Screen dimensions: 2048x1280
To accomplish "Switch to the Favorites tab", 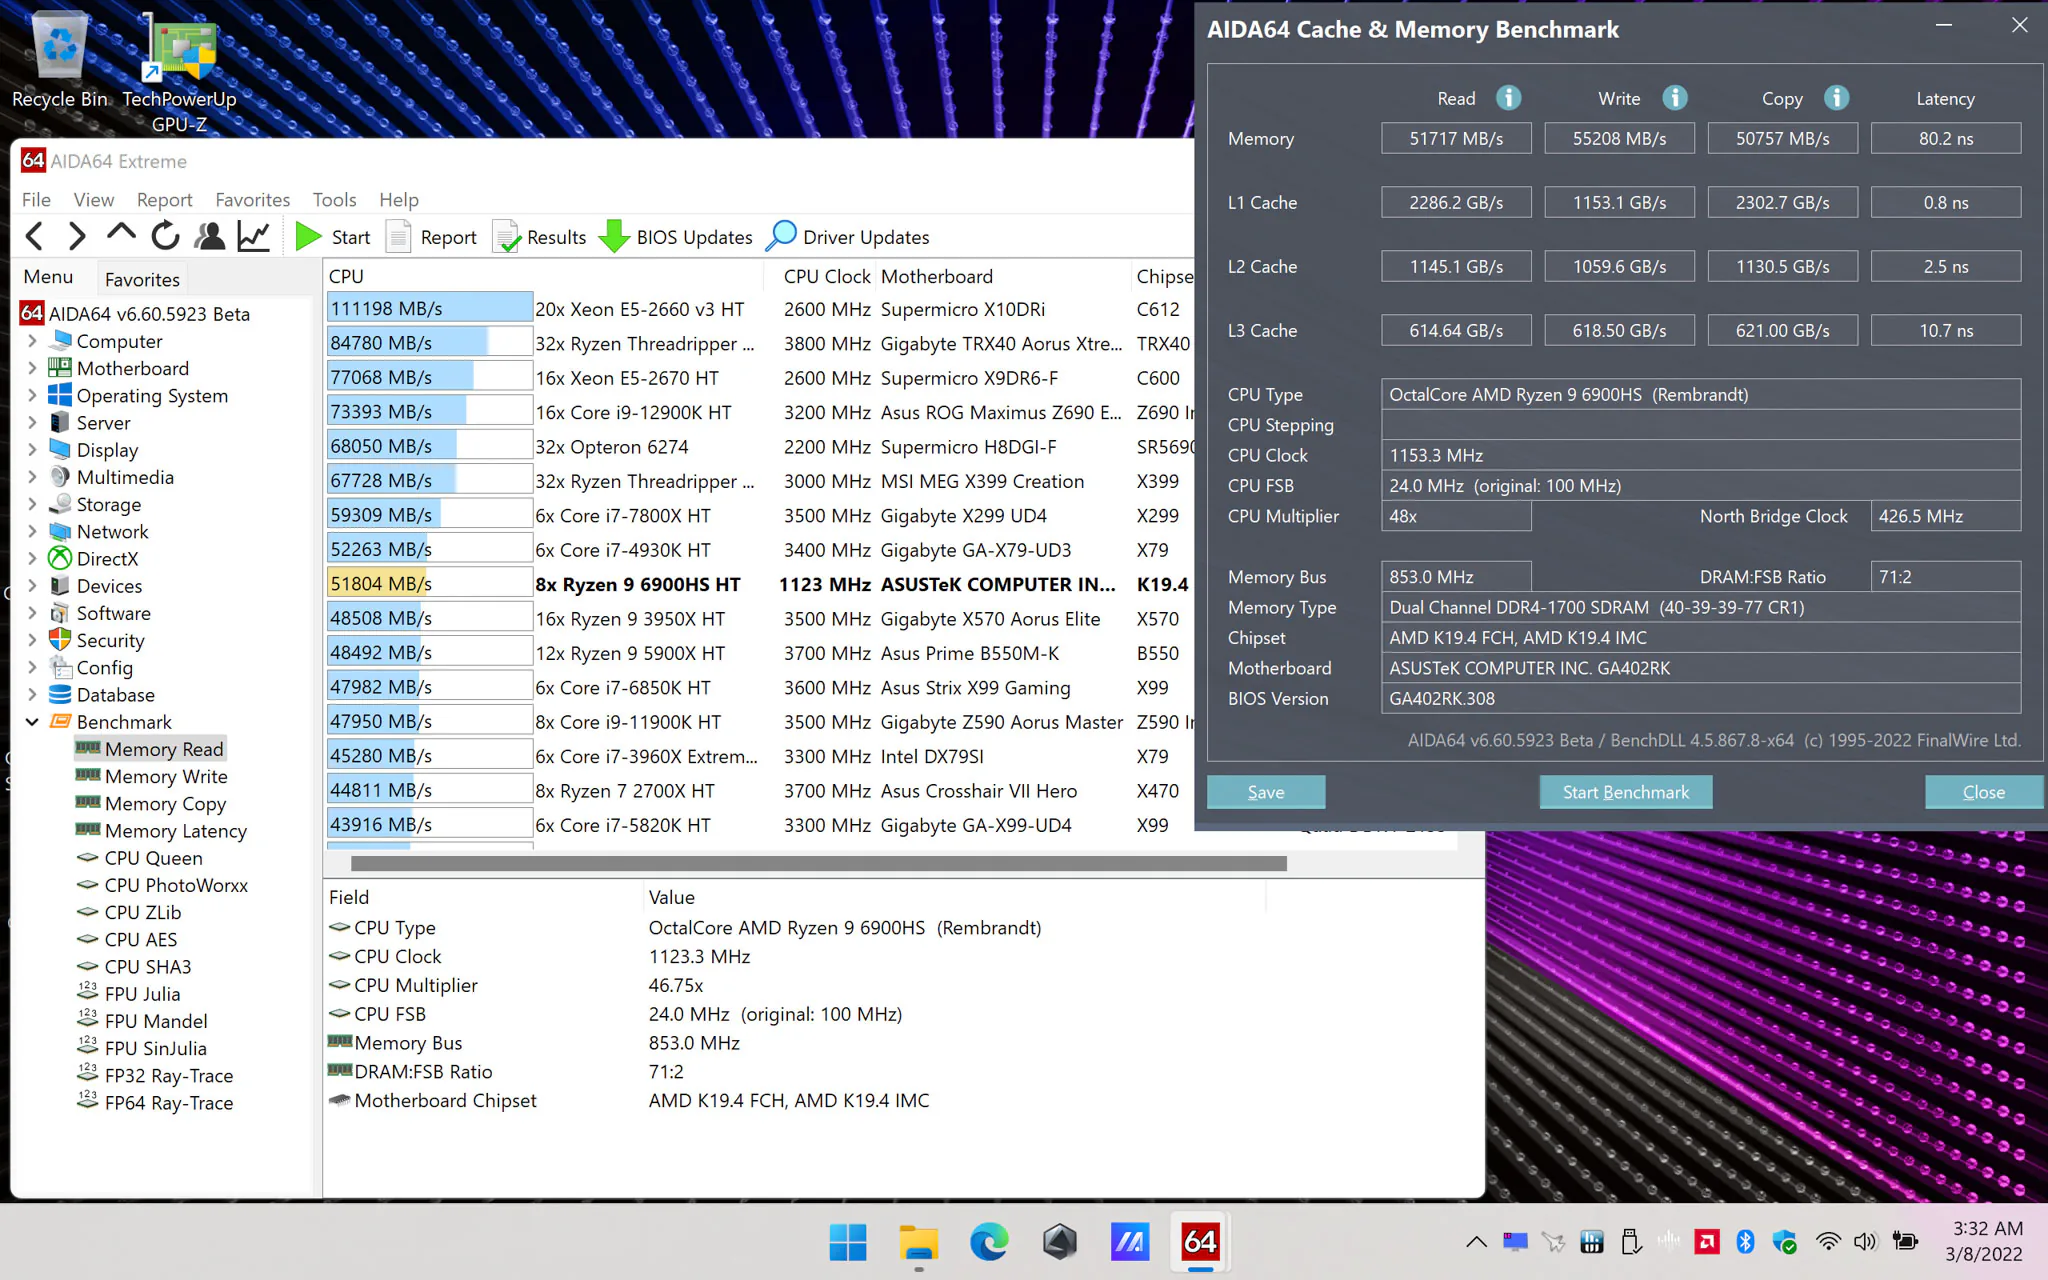I will (x=142, y=279).
